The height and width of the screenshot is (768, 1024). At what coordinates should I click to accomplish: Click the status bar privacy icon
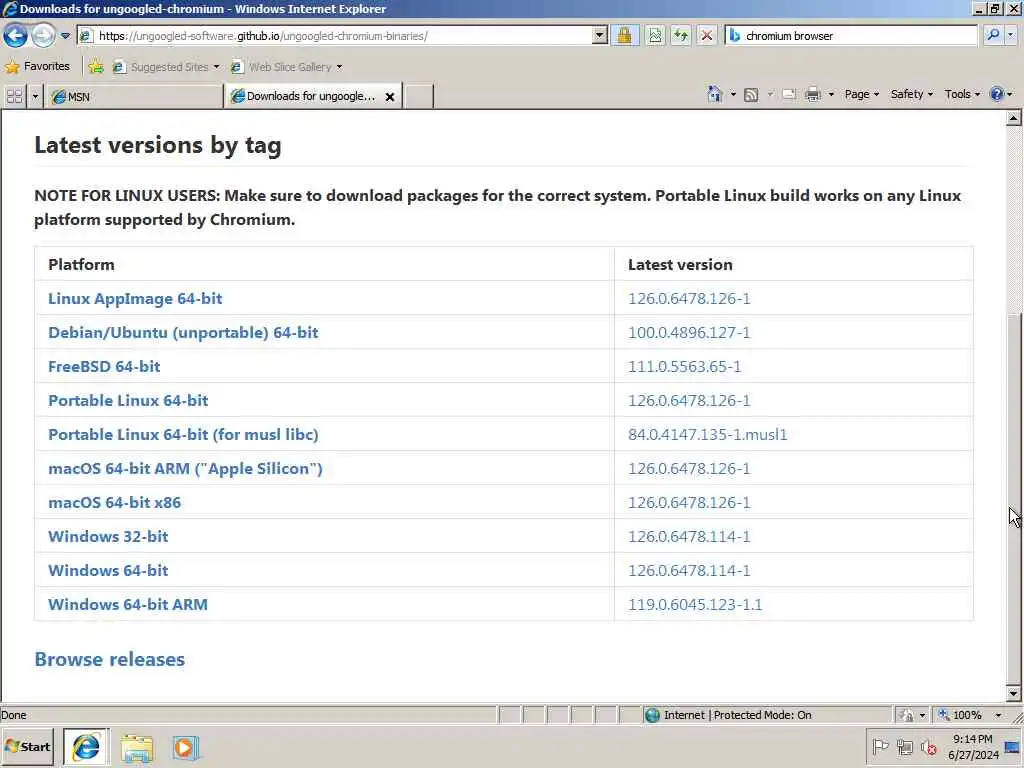click(906, 715)
